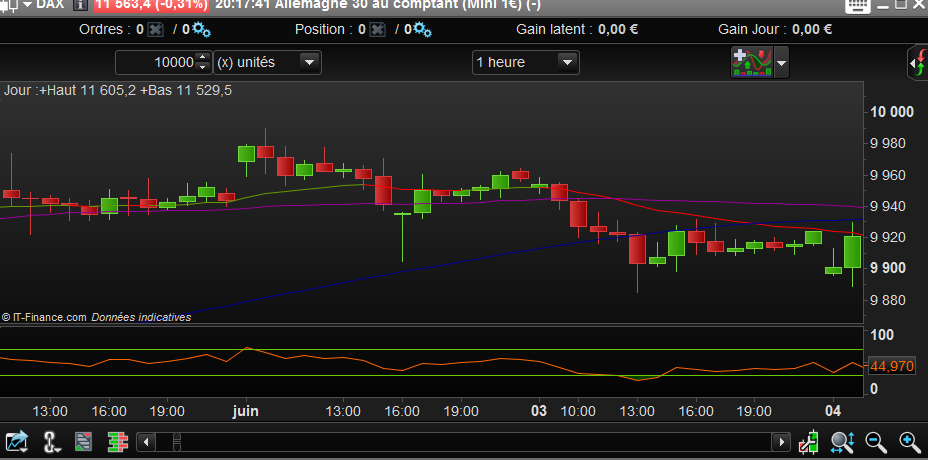Zoom in the chart with plus magnifier
The width and height of the screenshot is (928, 460).
coord(910,442)
